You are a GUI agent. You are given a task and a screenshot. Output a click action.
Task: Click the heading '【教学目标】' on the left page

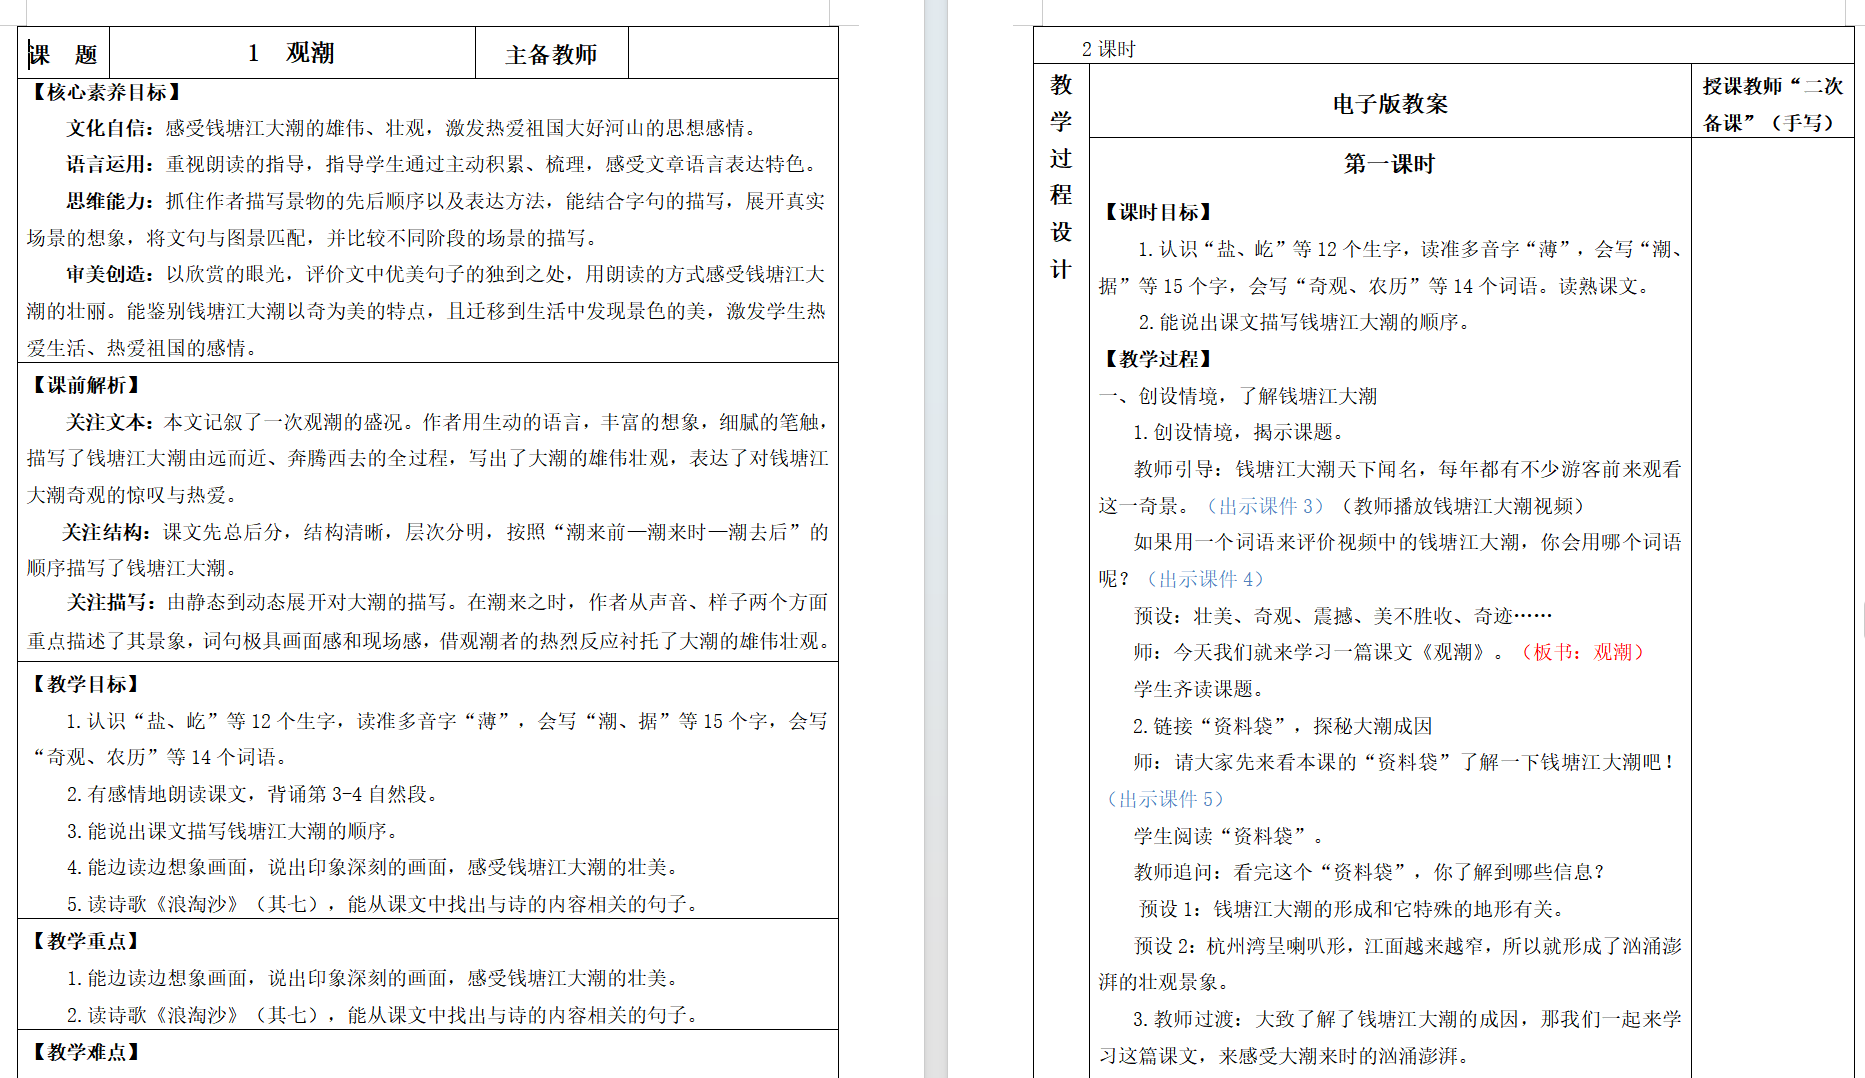[x=87, y=684]
